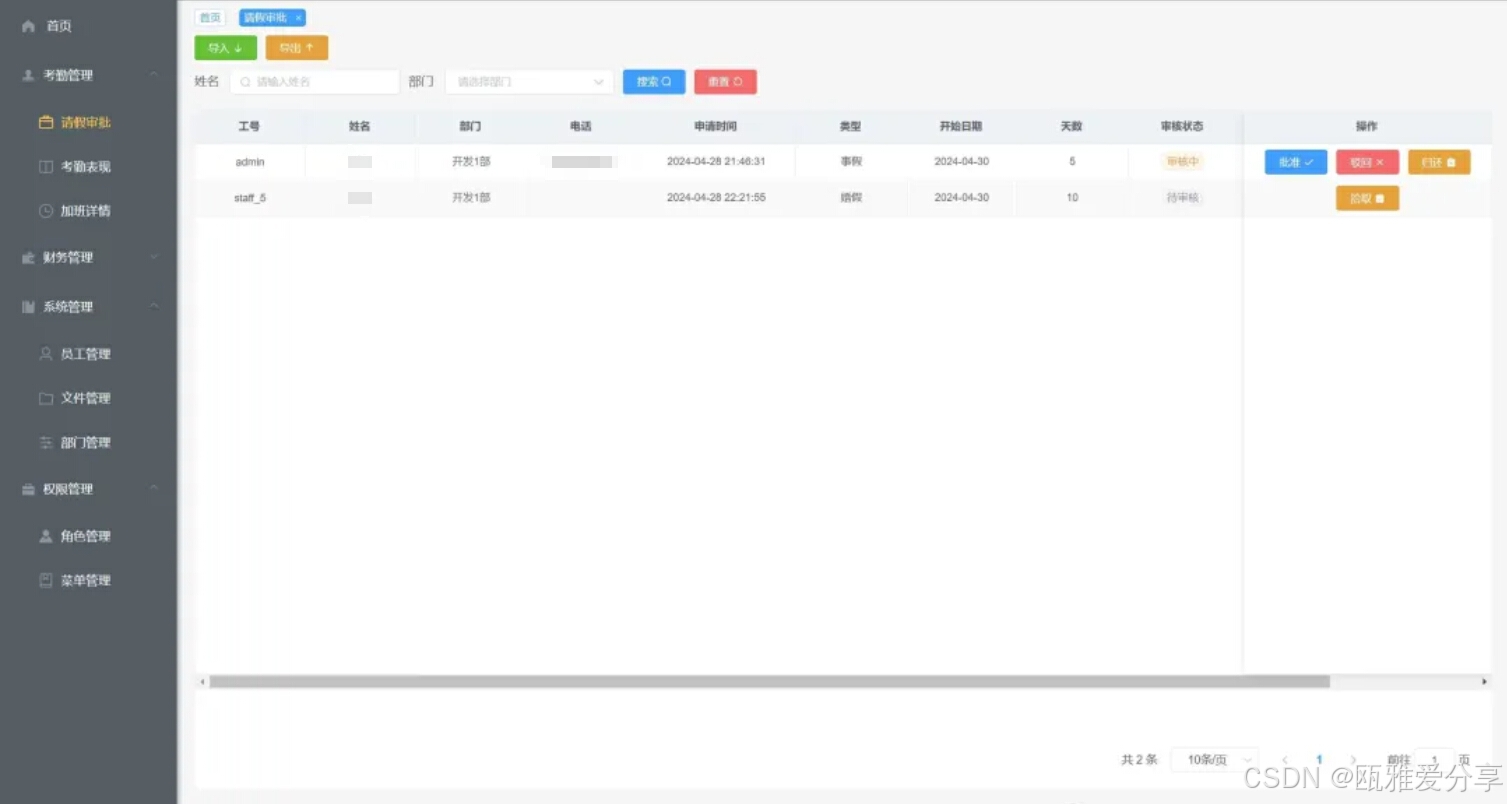Screen dimensions: 1507x804
Task: Click the user icon beside 员工管理
Action: click(44, 353)
